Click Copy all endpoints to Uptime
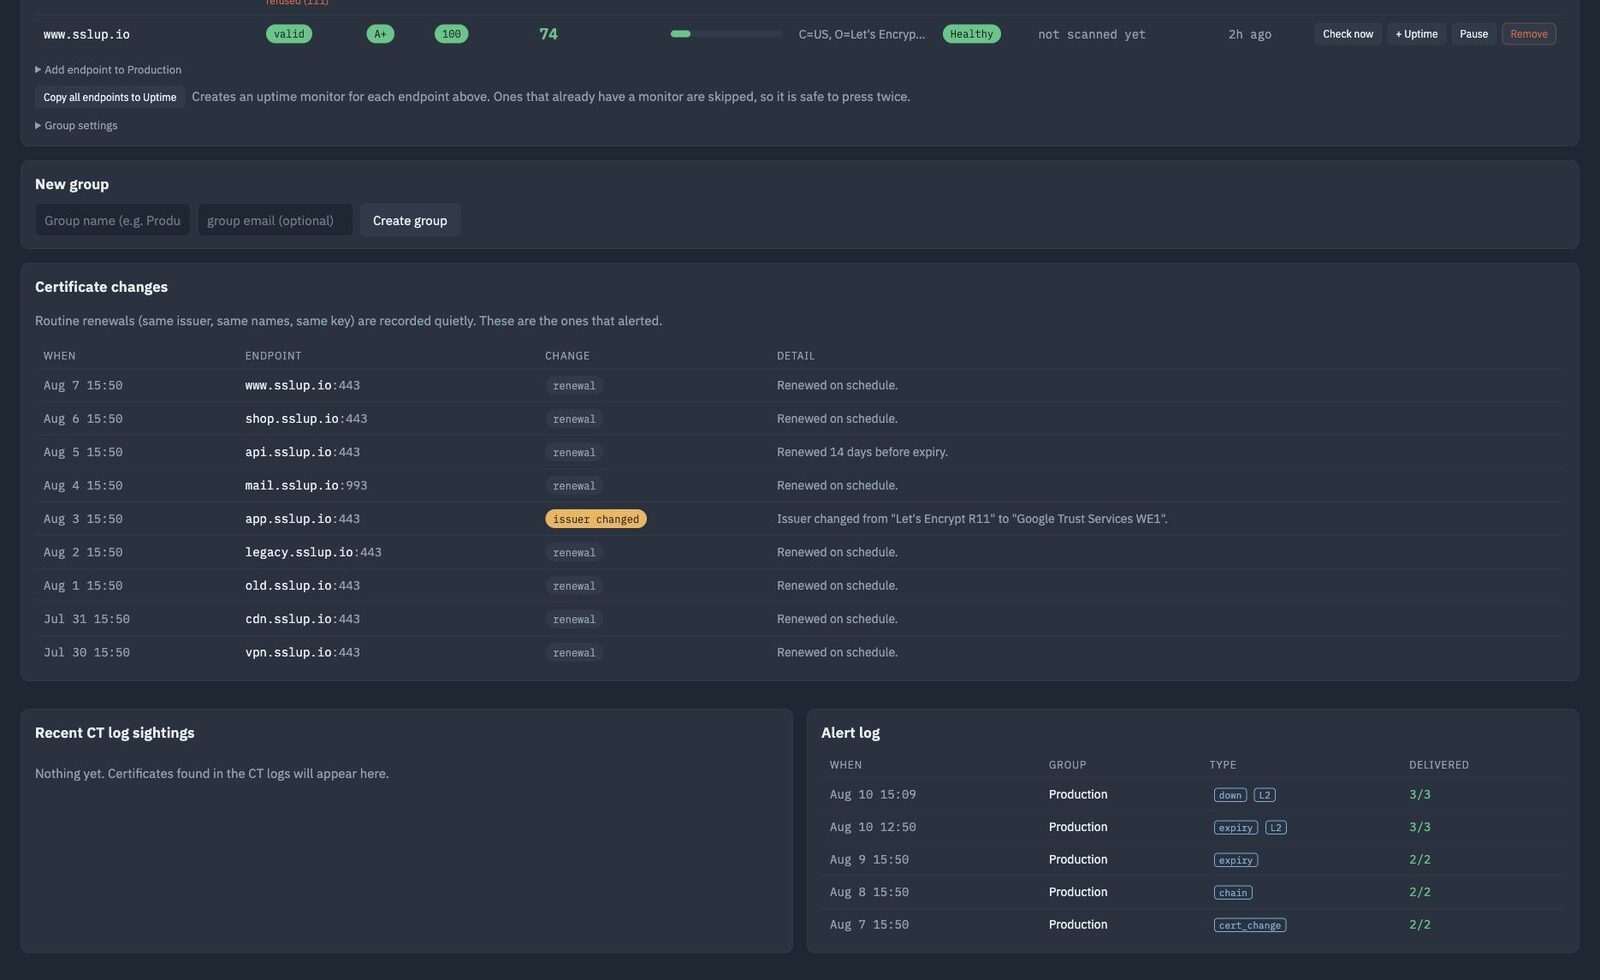 110,97
